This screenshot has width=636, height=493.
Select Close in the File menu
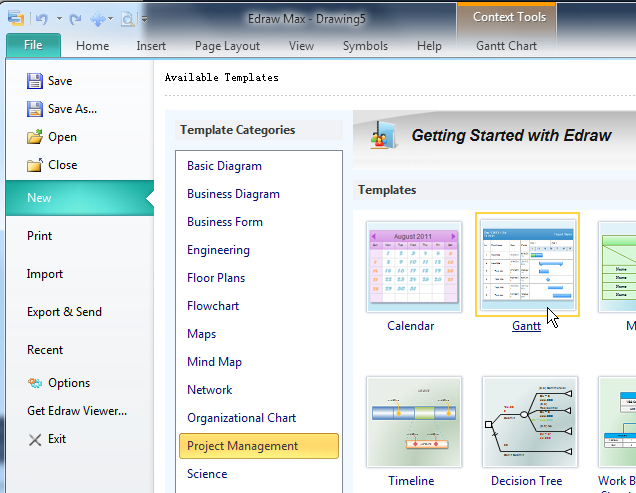(x=62, y=165)
